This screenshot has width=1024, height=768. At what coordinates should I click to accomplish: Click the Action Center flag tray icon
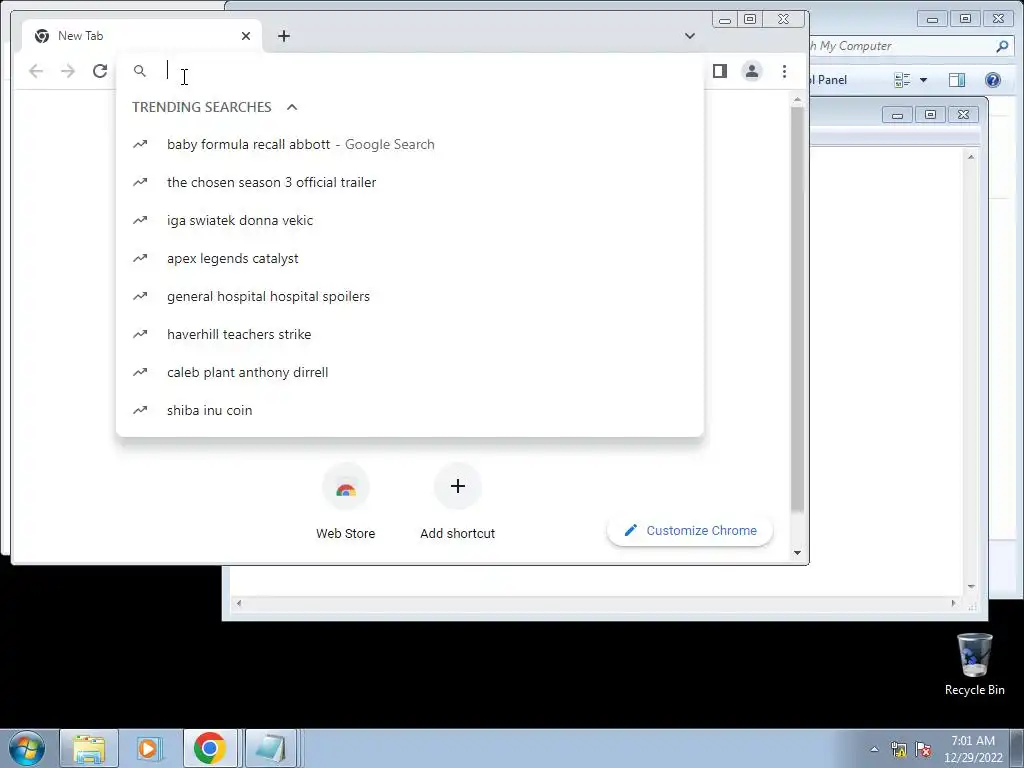(923, 749)
